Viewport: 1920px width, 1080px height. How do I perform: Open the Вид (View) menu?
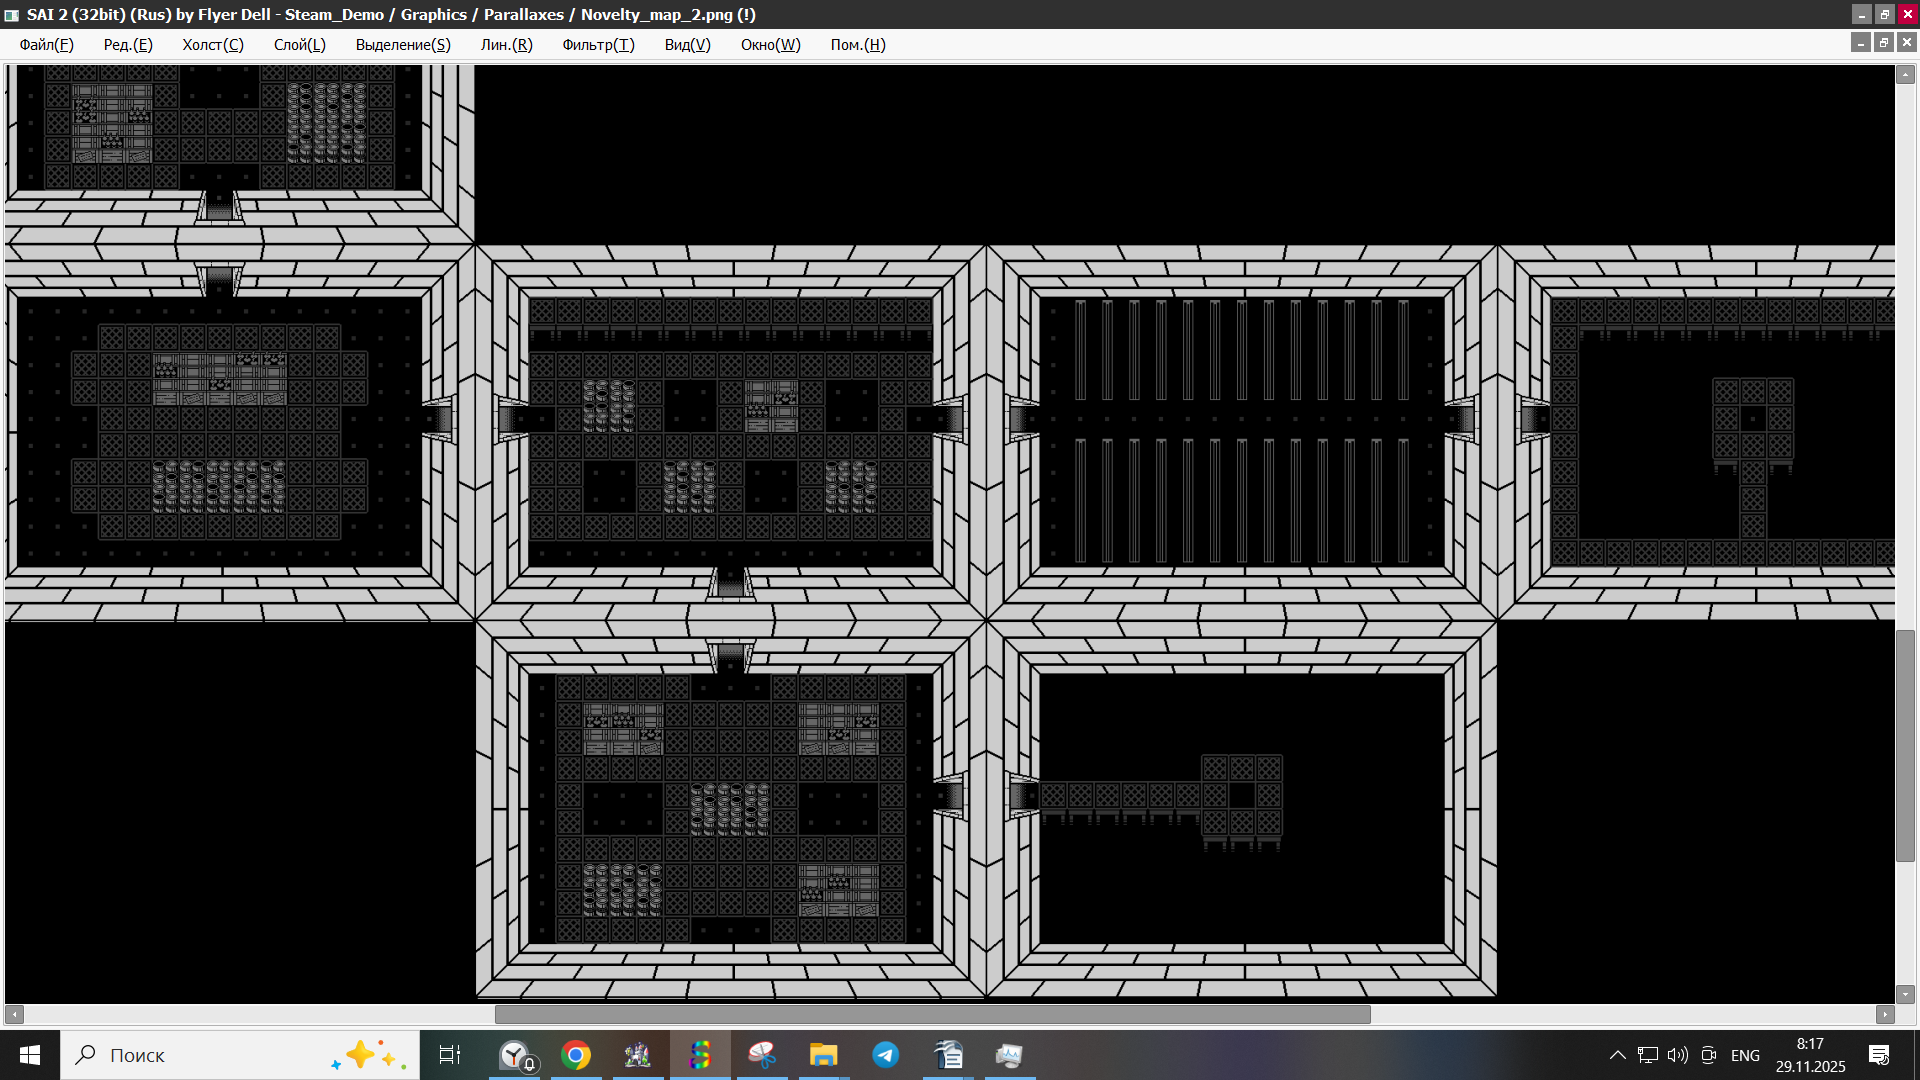point(687,45)
